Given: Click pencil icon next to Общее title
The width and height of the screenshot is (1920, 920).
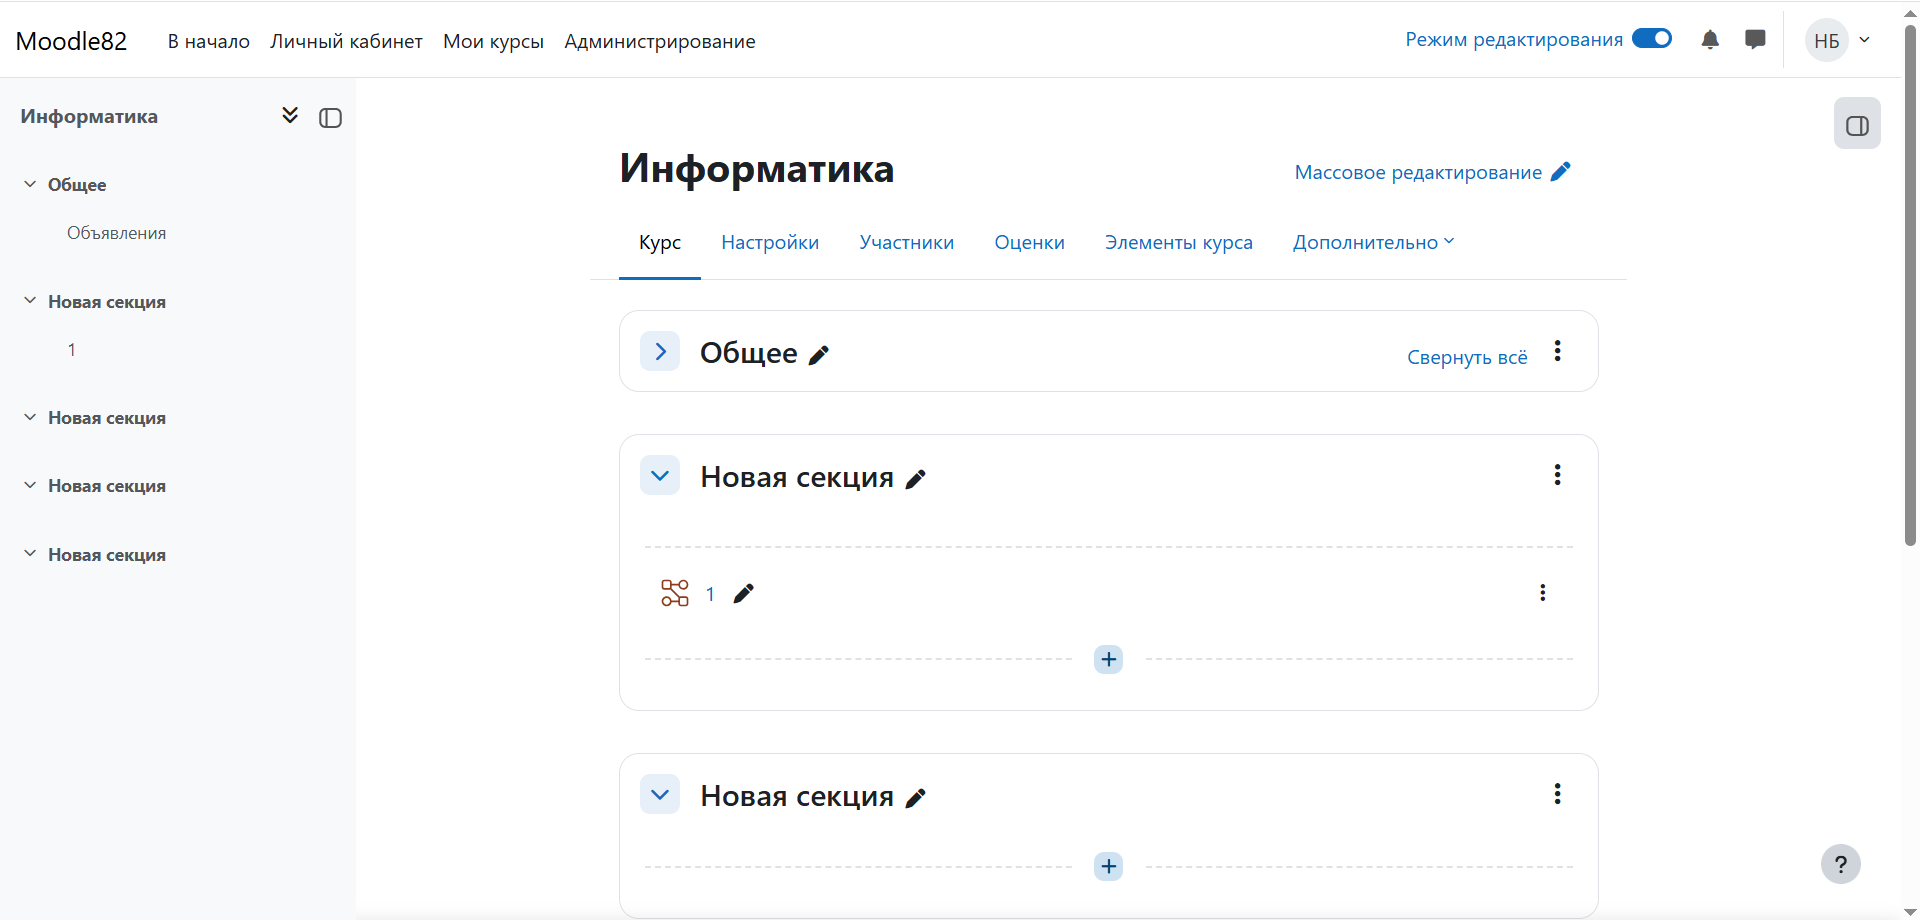Looking at the screenshot, I should coord(819,355).
